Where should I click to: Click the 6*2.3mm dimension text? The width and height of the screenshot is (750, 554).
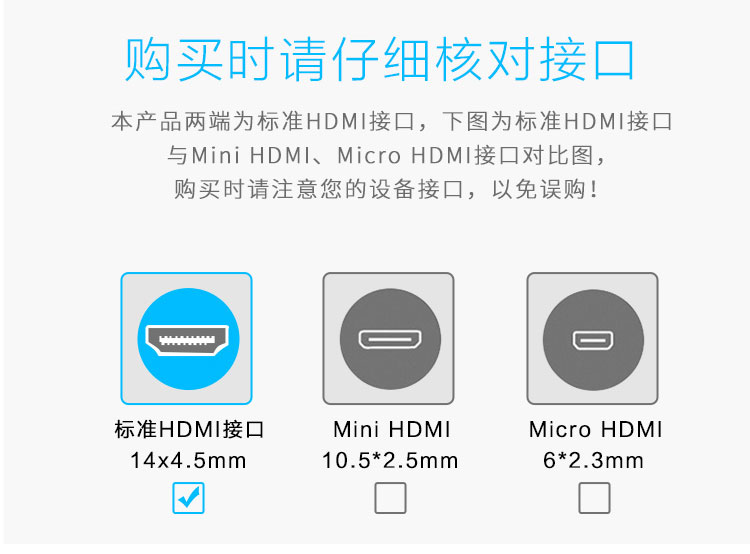(594, 460)
